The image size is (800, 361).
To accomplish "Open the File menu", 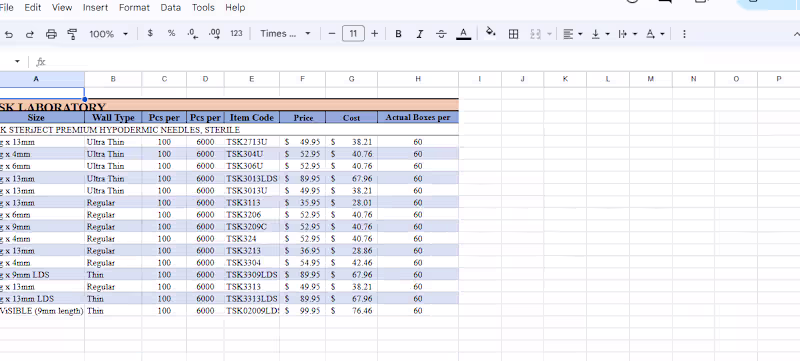I will [x=7, y=8].
